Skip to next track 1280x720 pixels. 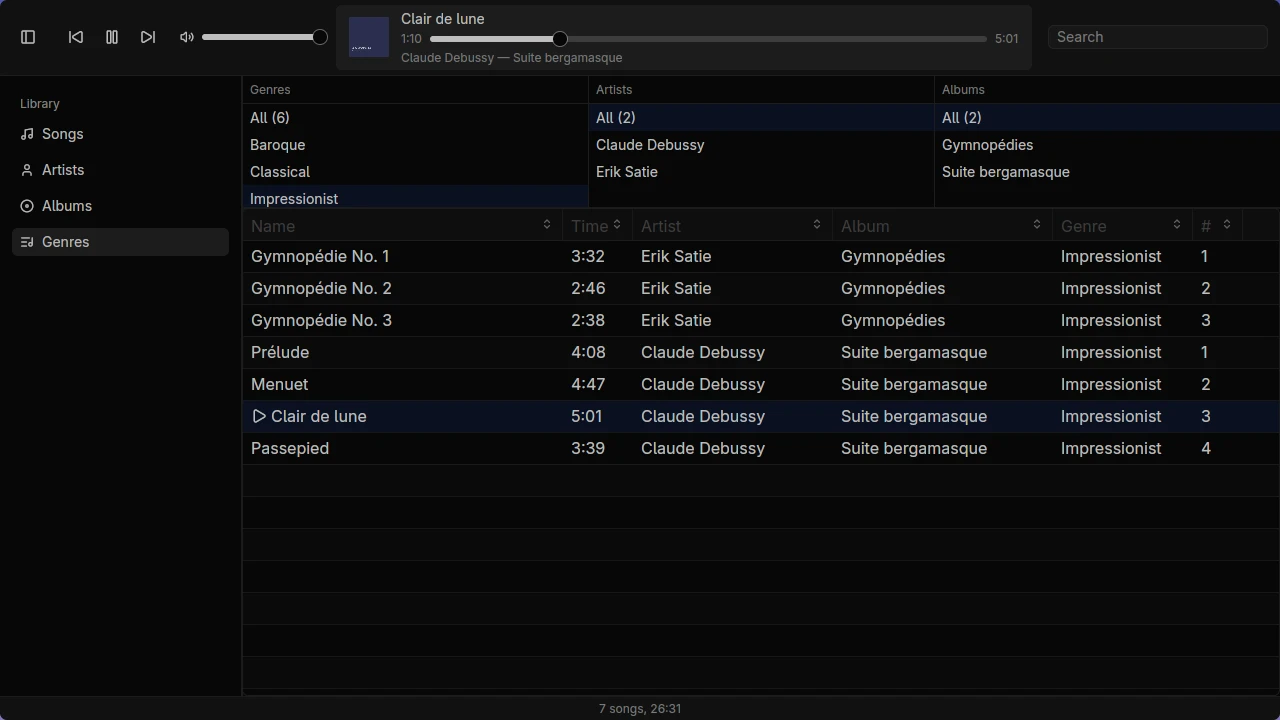pos(148,37)
